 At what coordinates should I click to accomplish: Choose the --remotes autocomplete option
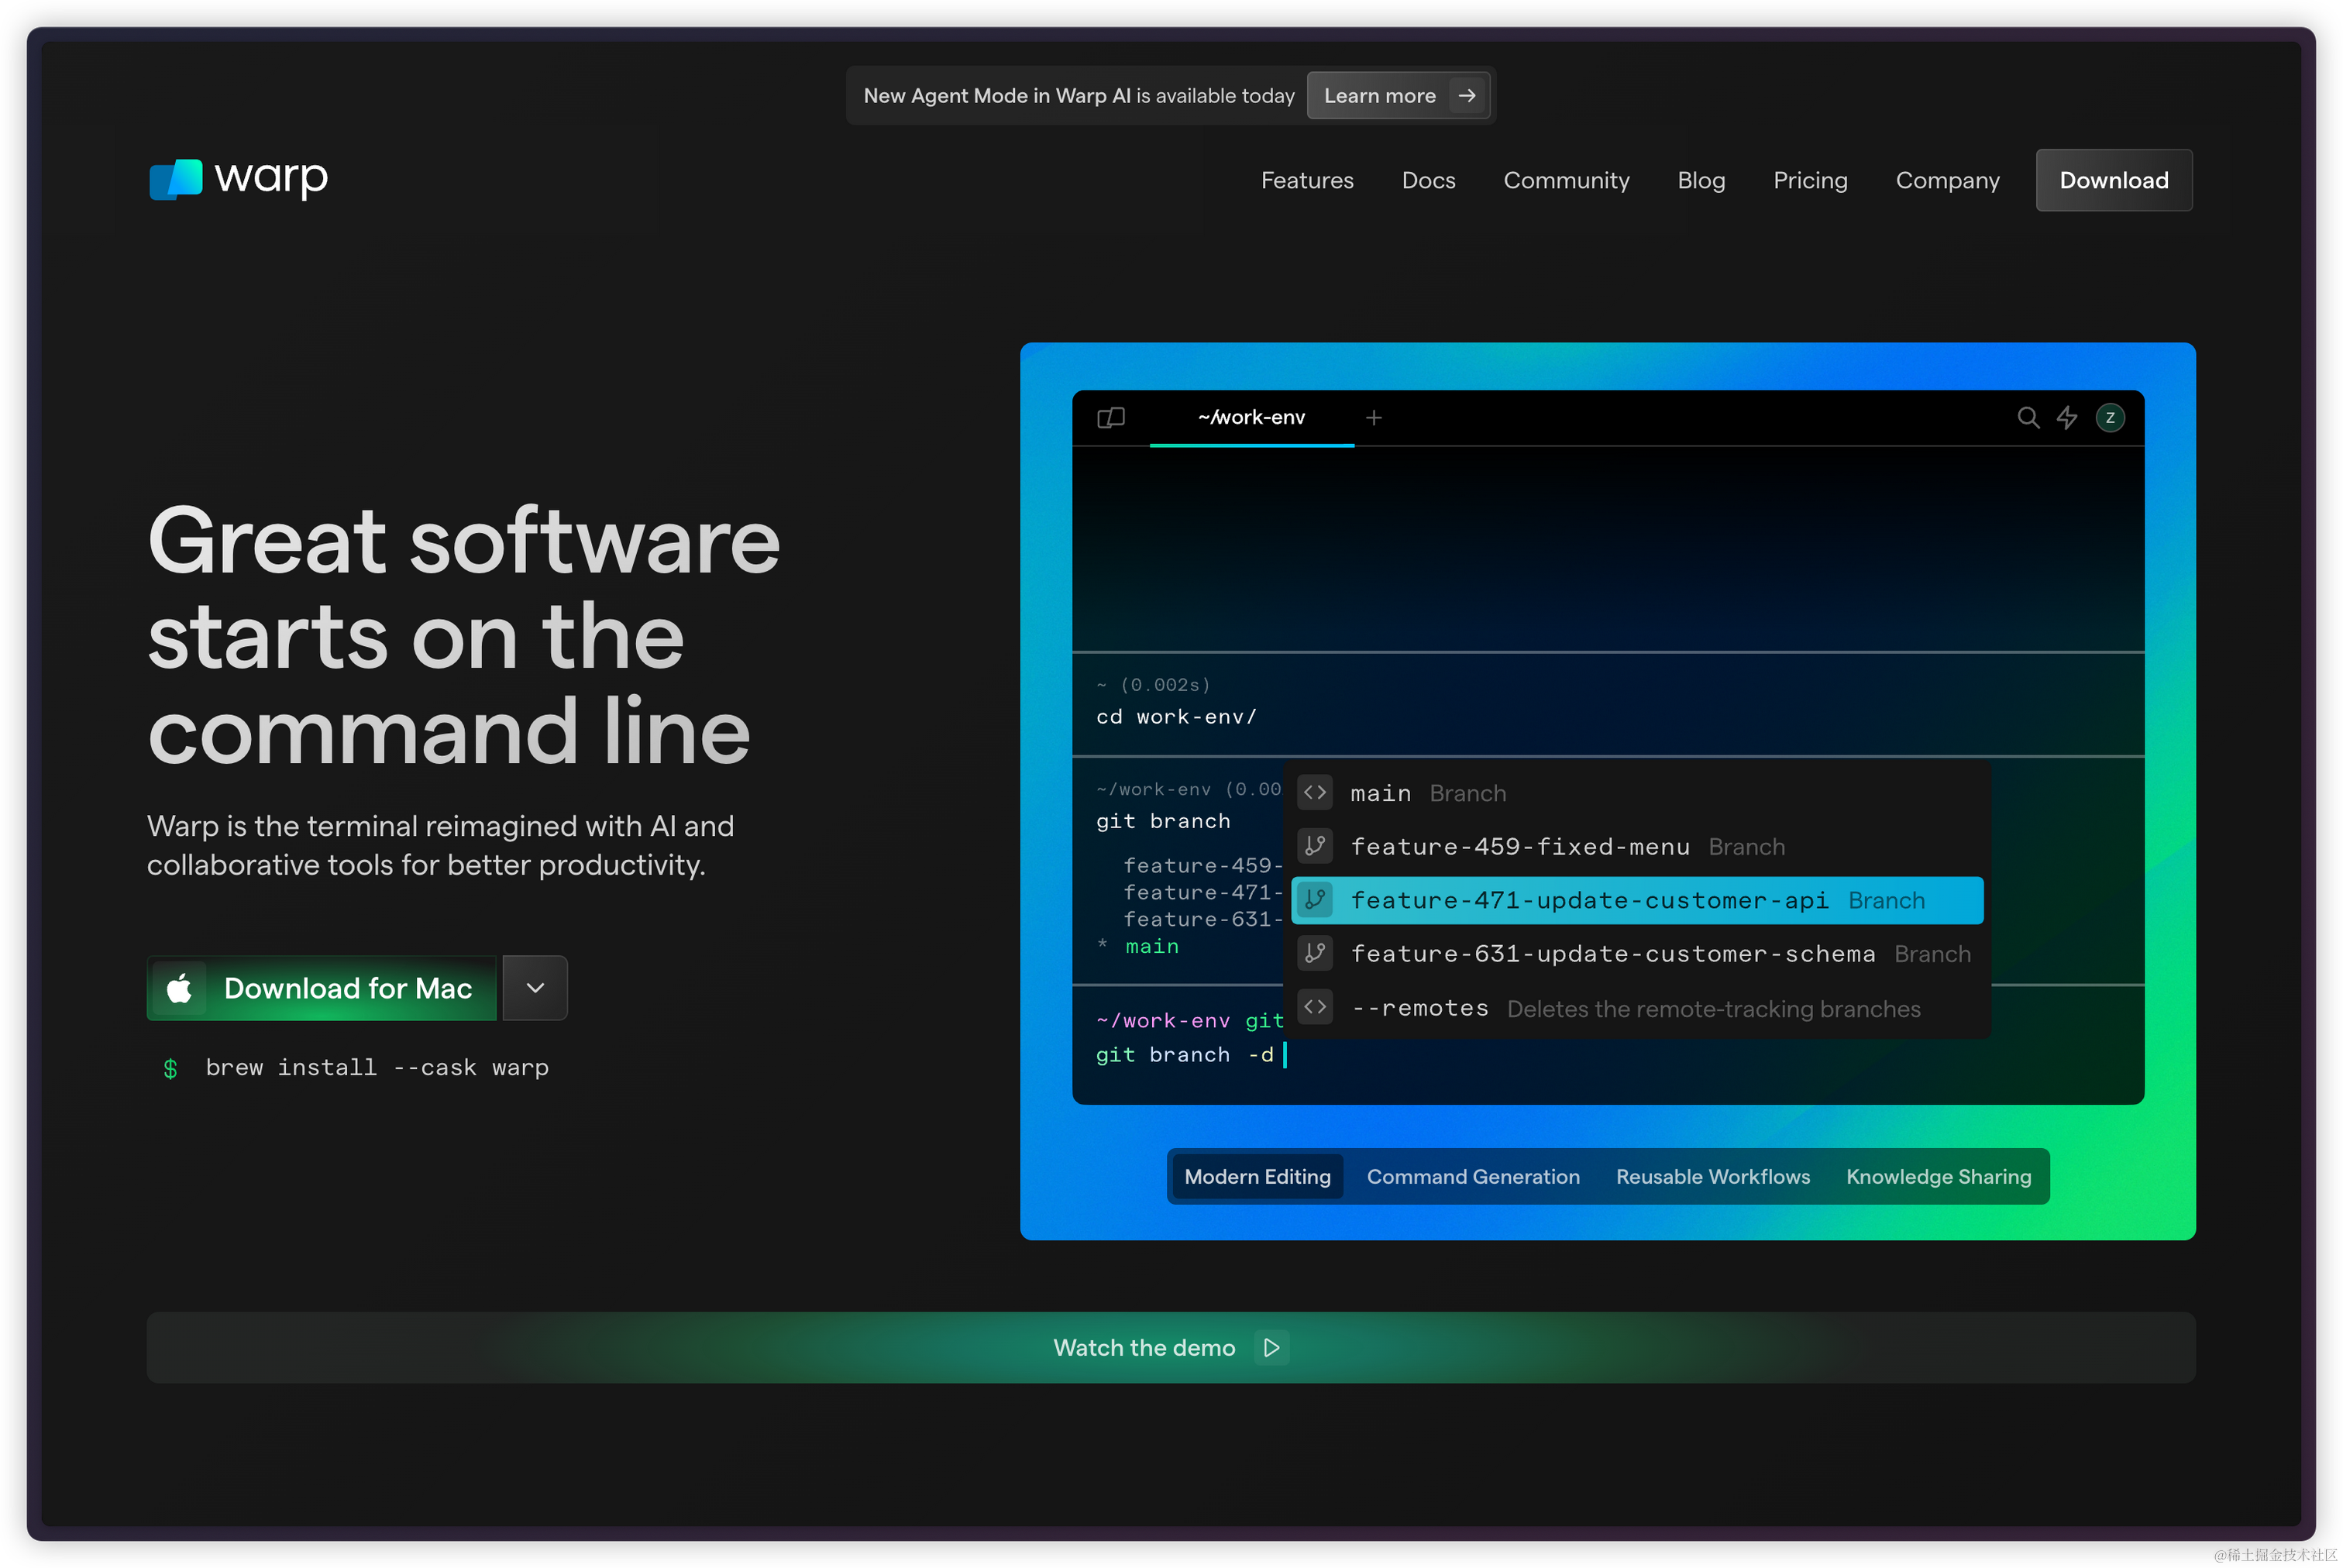[x=1419, y=1008]
